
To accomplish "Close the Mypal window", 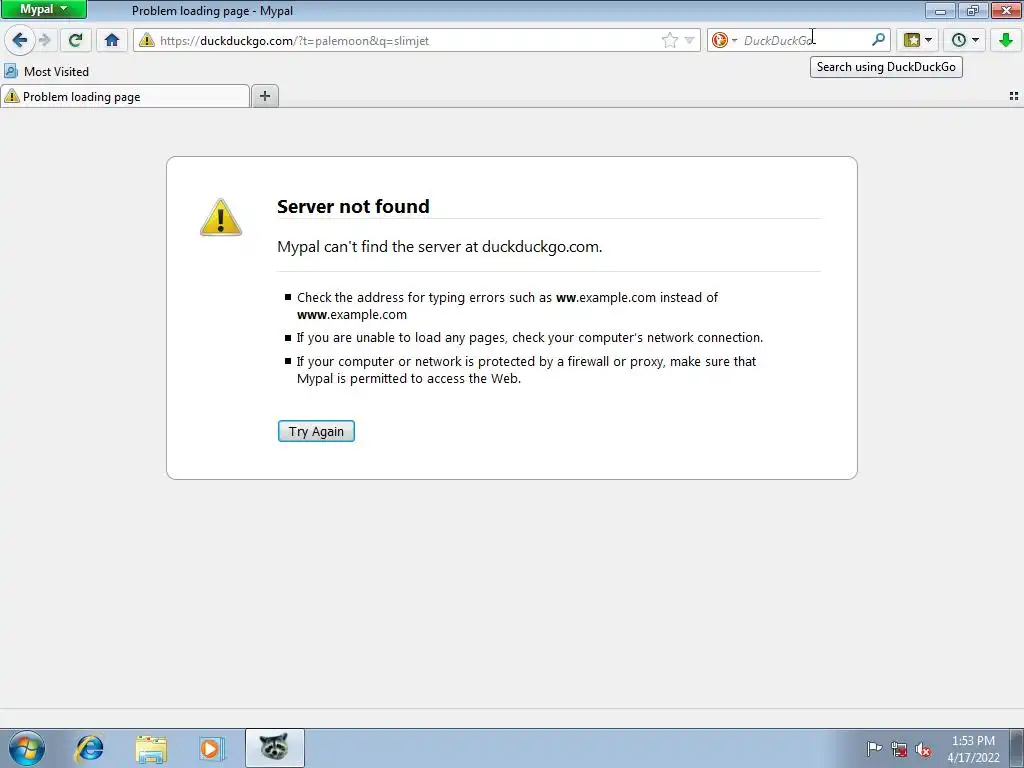I will 1006,10.
